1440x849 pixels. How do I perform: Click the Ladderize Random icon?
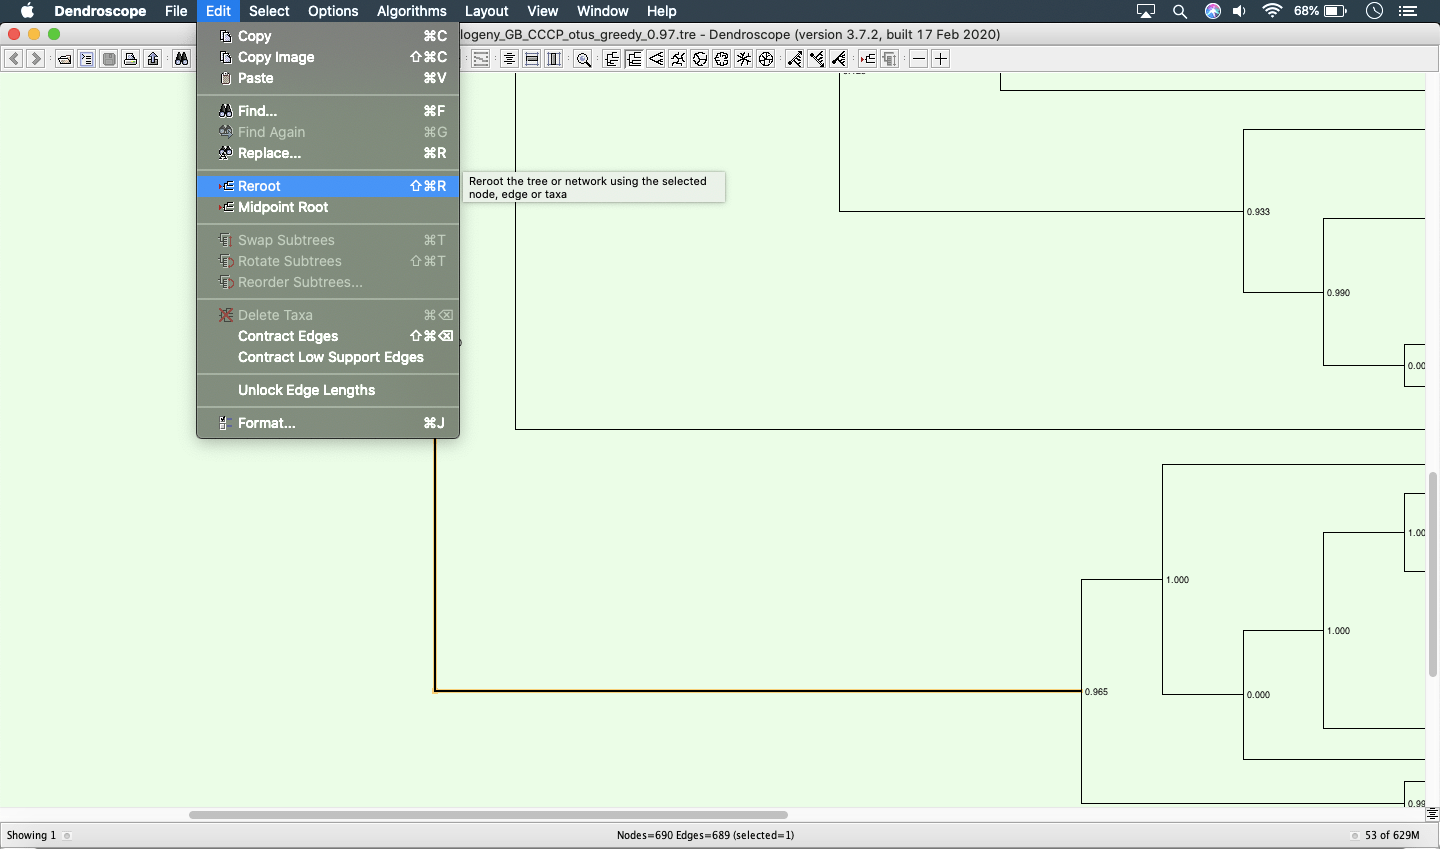(839, 59)
